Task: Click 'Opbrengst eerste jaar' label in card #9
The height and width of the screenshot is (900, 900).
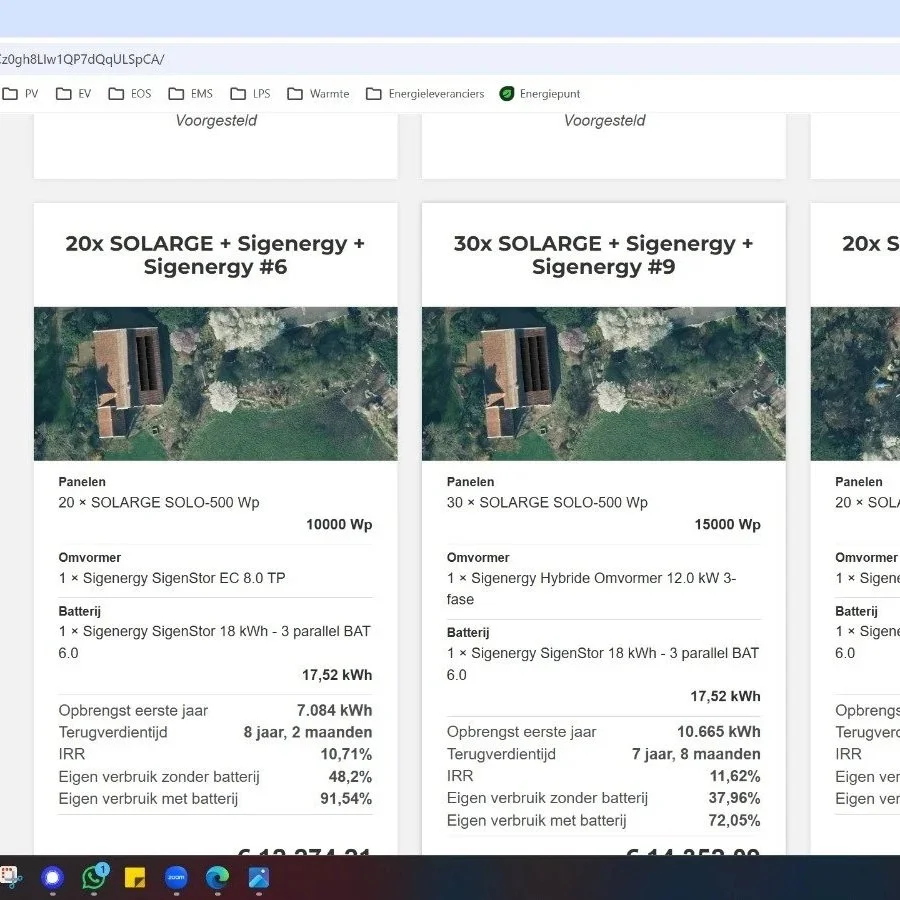Action: tap(521, 732)
